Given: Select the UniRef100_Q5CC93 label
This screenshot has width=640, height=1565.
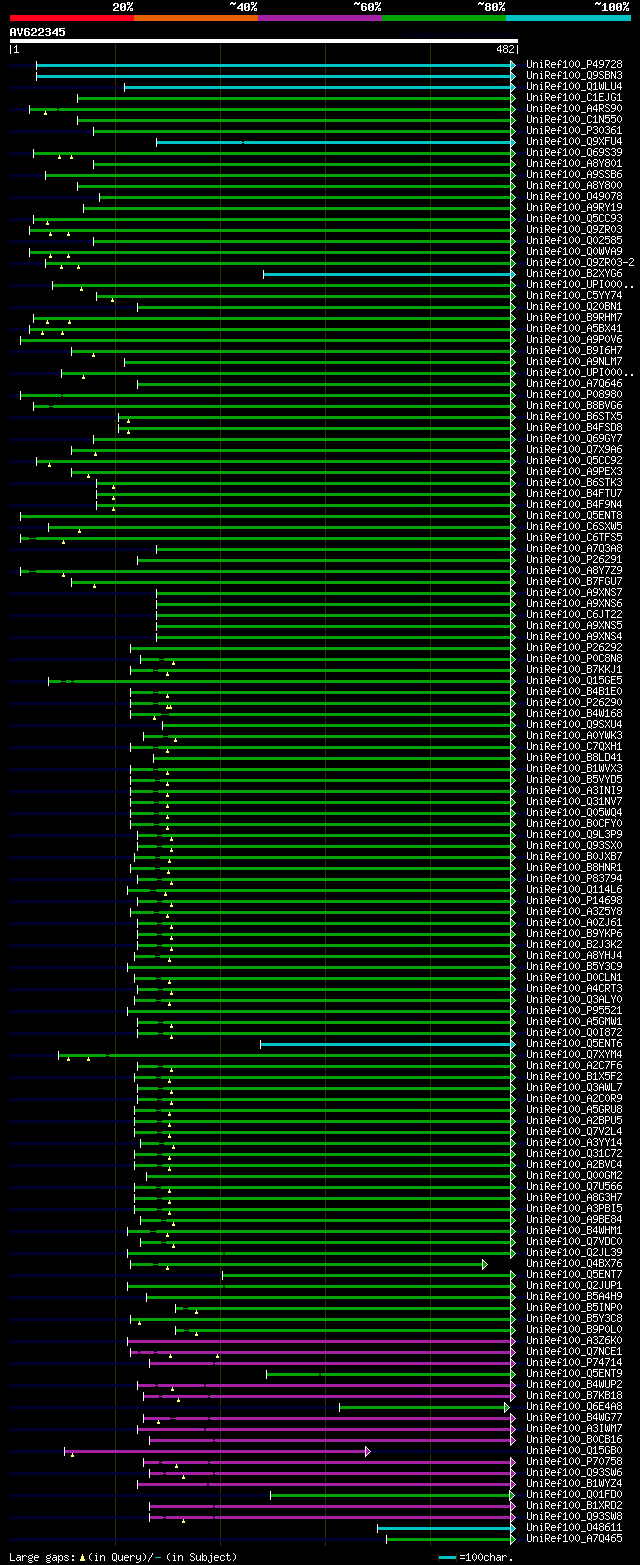Looking at the screenshot, I should [x=574, y=219].
